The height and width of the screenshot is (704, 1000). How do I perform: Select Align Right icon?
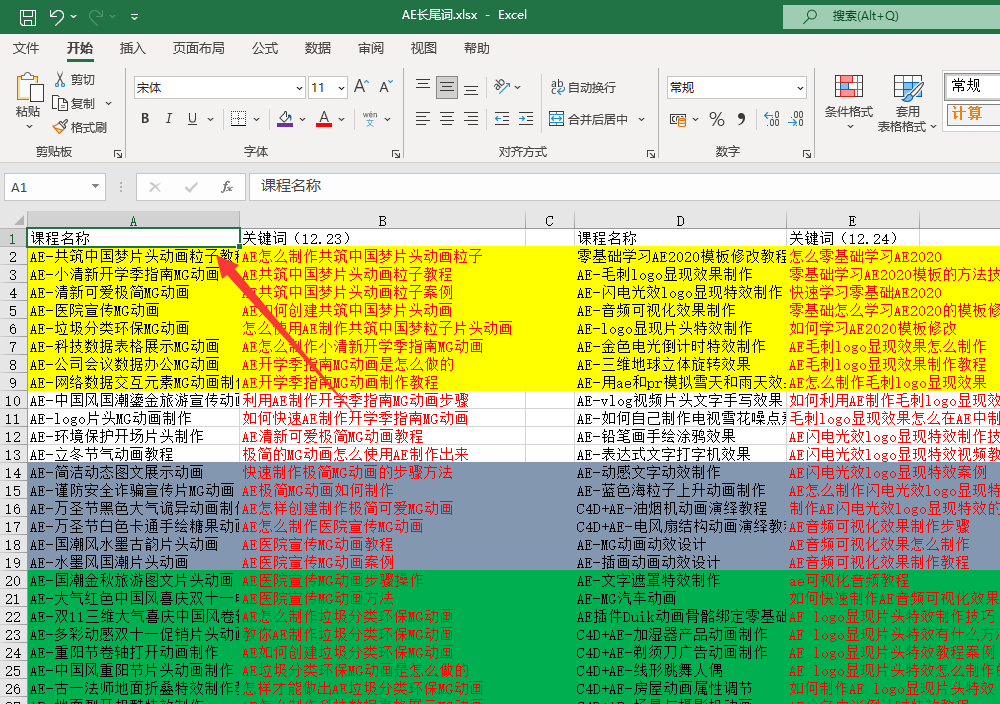(x=471, y=119)
